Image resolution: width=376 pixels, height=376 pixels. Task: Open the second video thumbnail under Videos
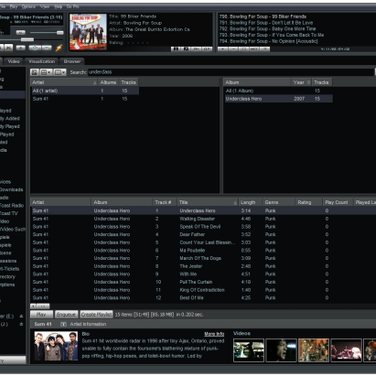281,350
